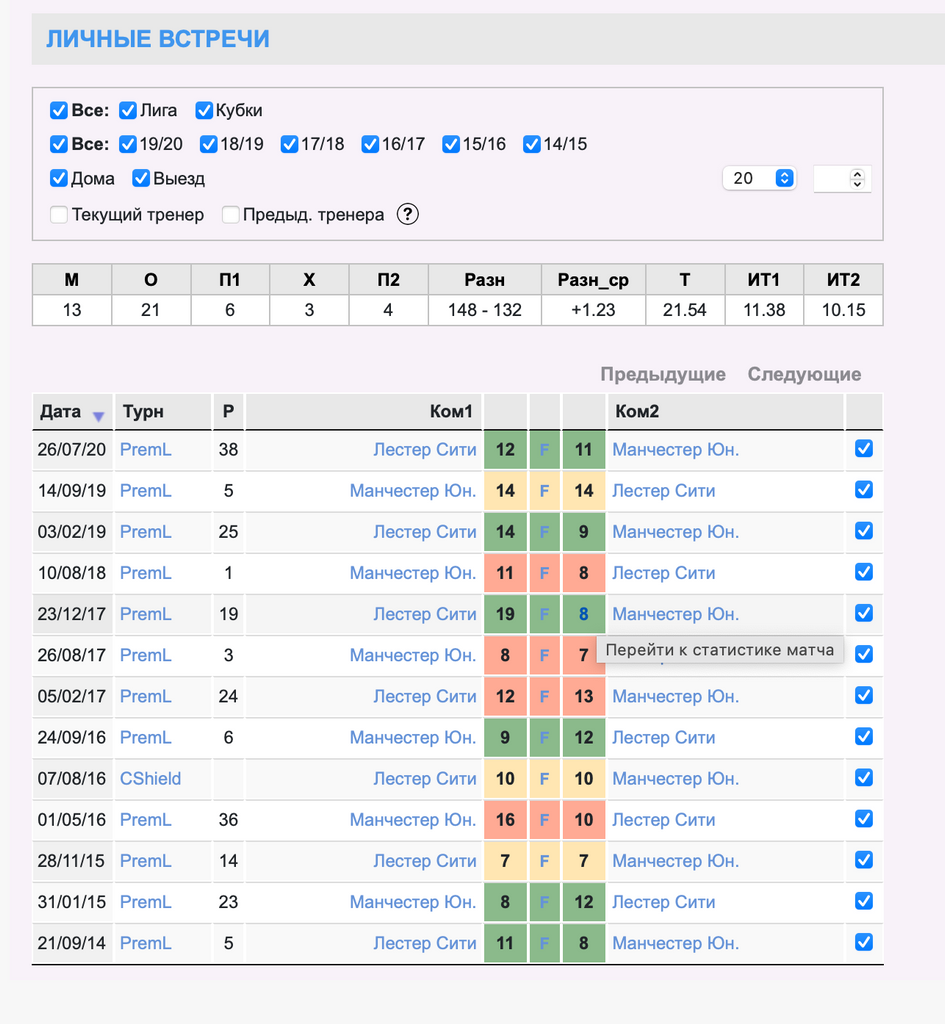Open F stats for 07/08/16 CShield match
The height and width of the screenshot is (1024, 945).
545,779
